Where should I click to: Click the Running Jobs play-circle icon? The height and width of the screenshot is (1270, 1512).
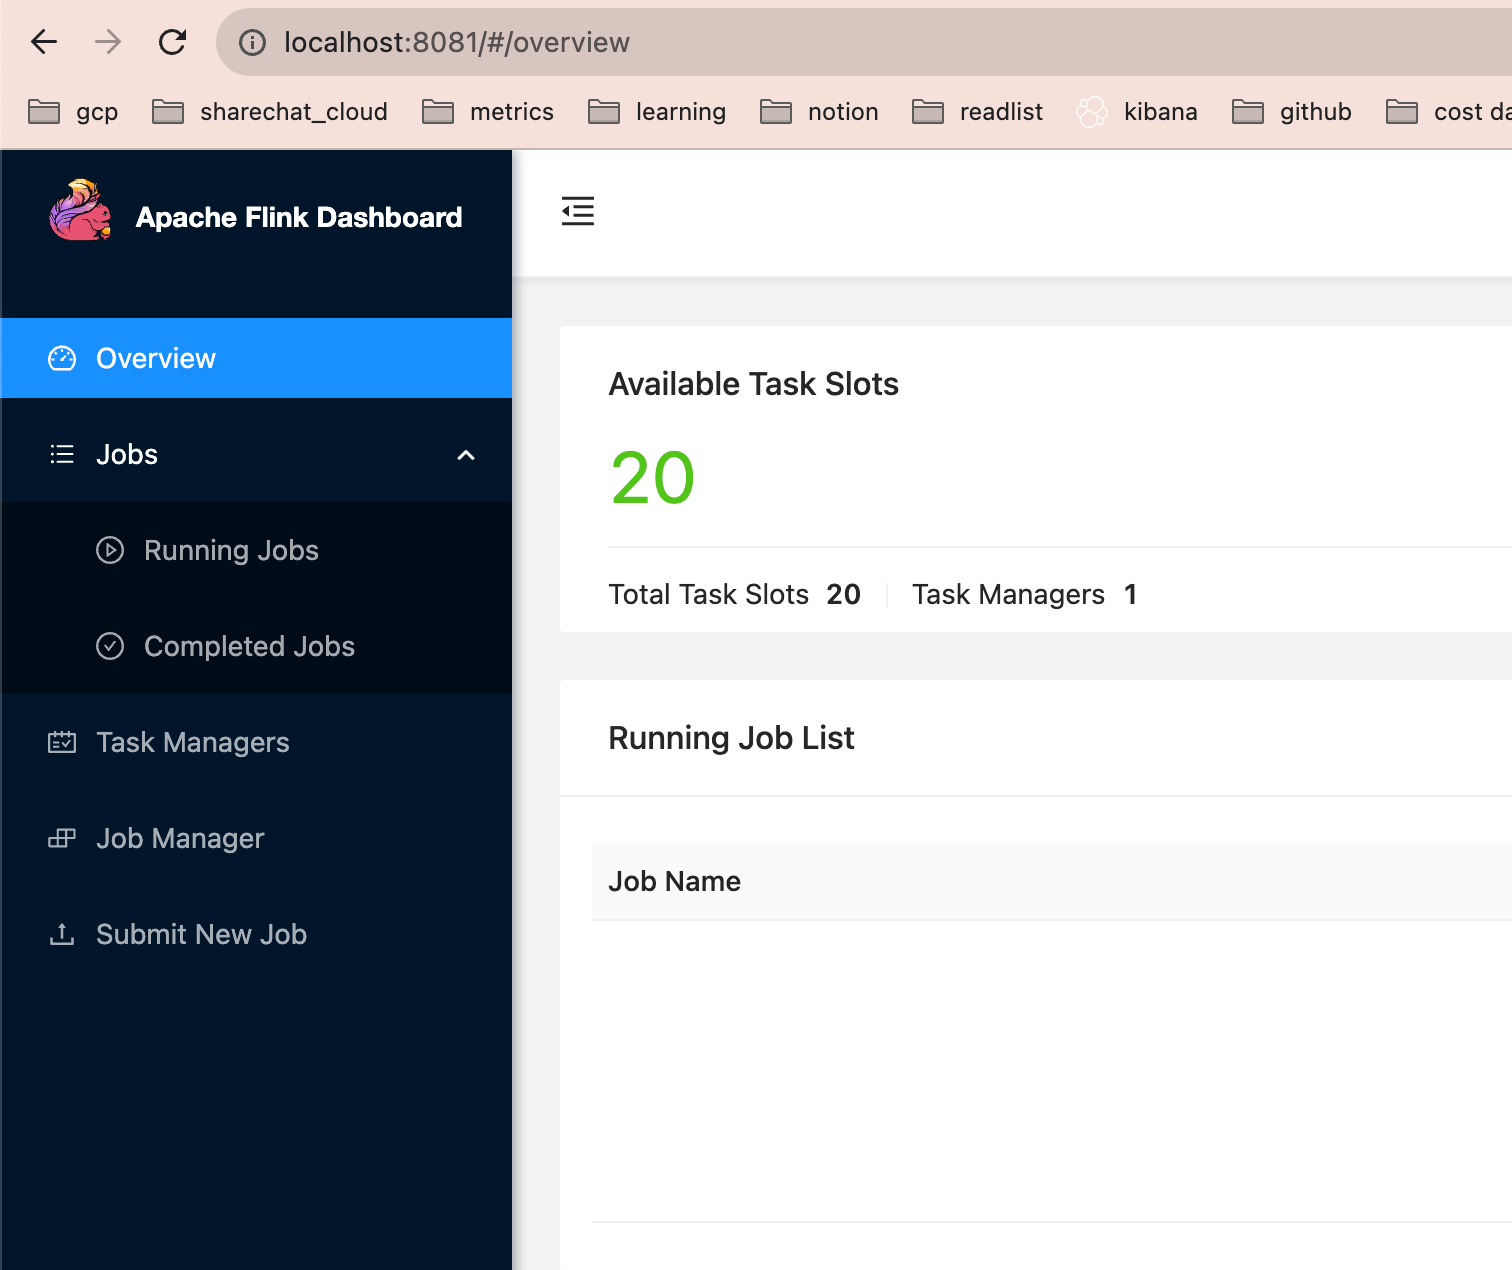[110, 550]
